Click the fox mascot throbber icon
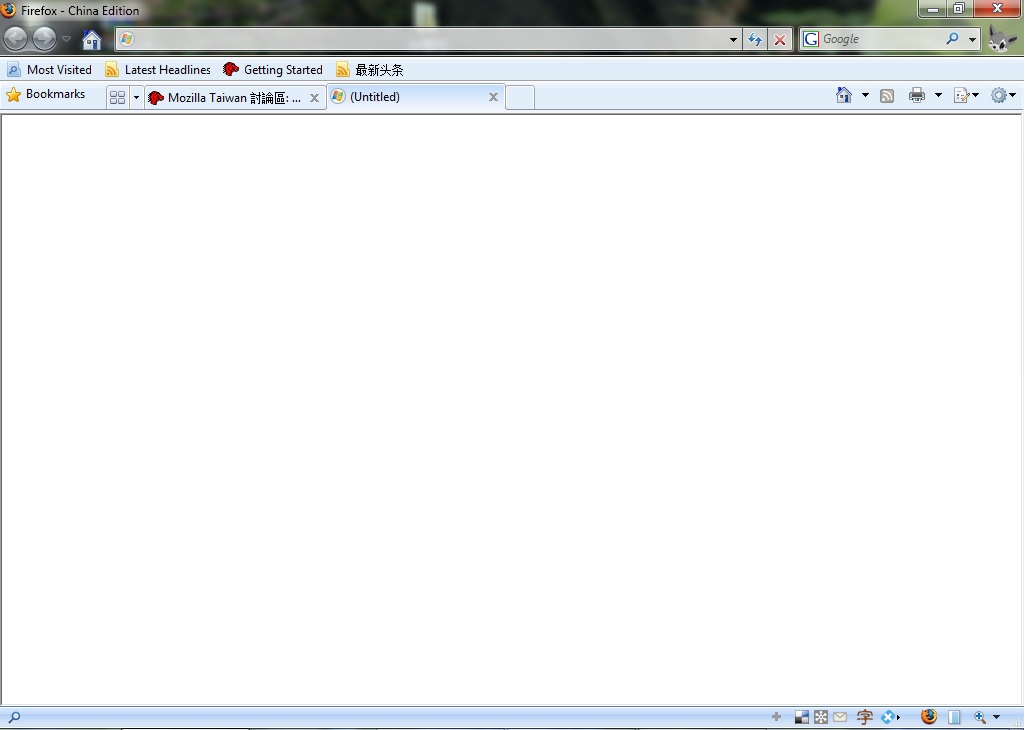1030x730 pixels. 1002,39
